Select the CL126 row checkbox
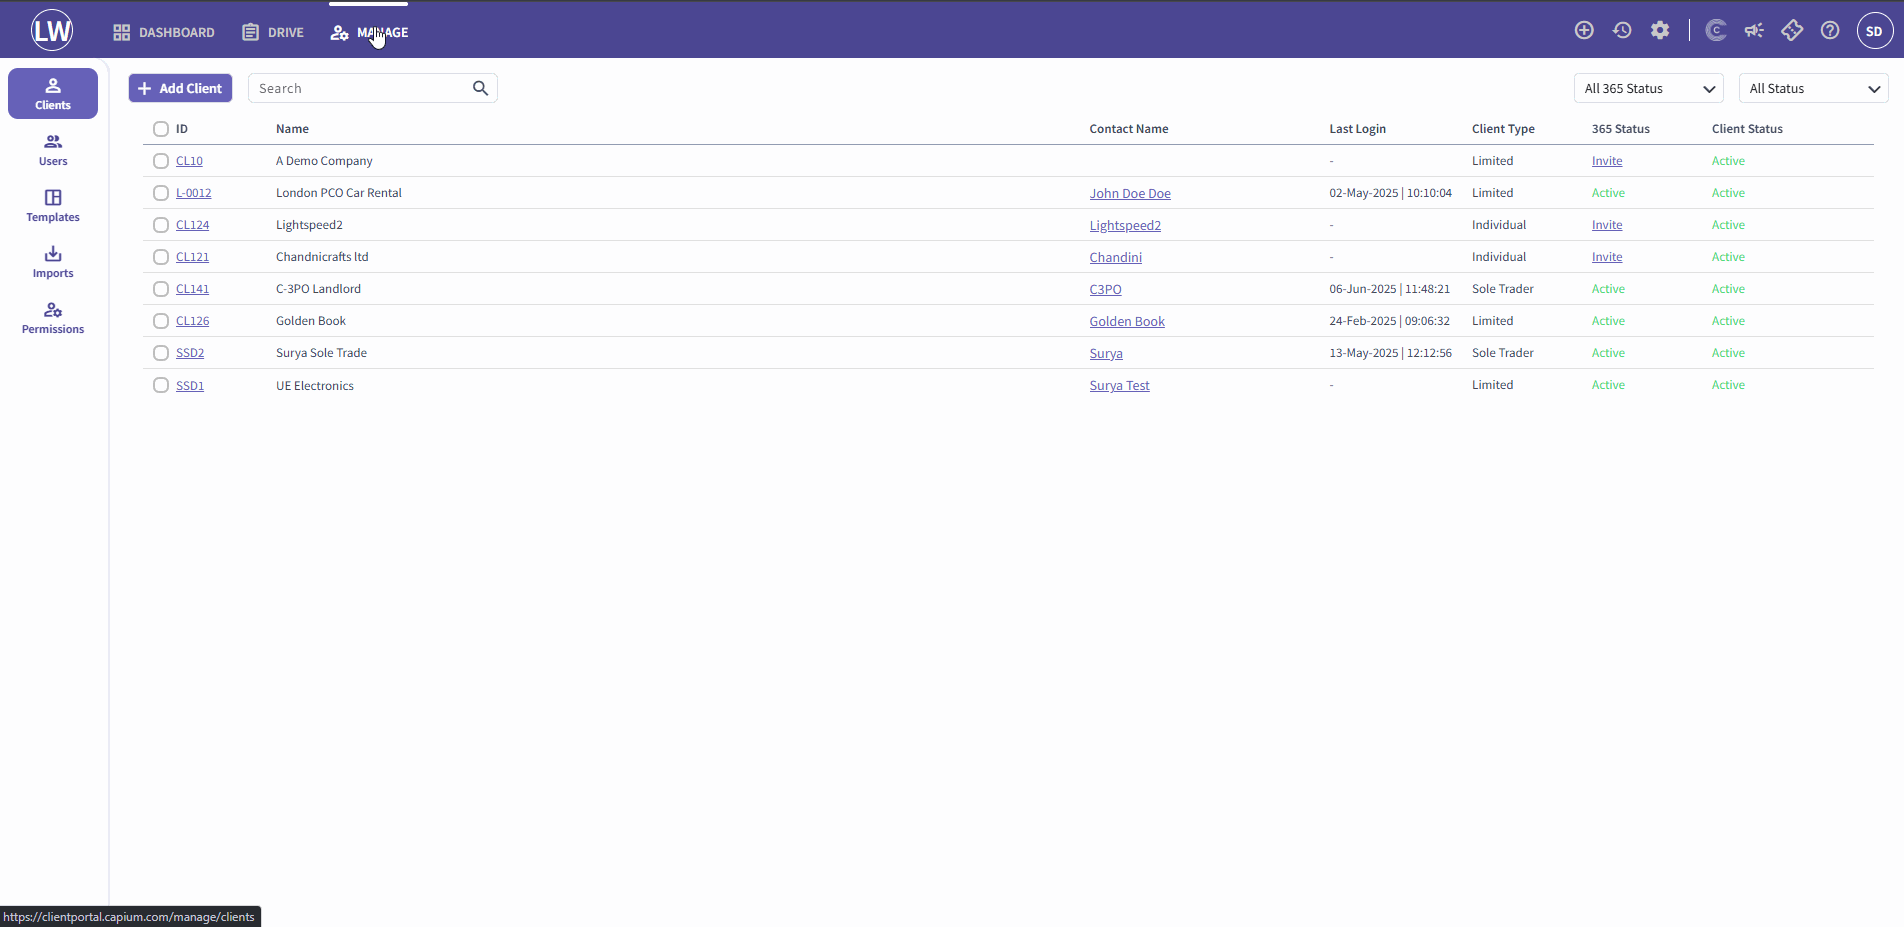1904x927 pixels. click(x=161, y=321)
